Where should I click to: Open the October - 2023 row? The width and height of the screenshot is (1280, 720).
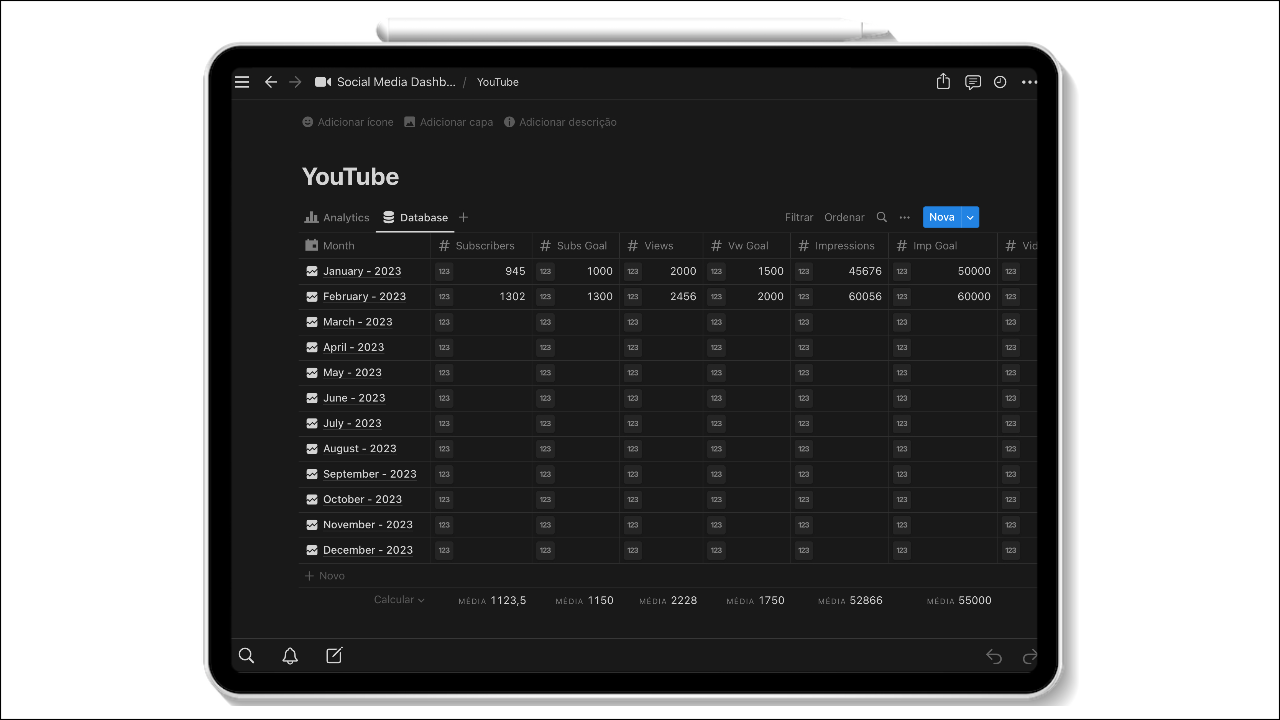(362, 499)
